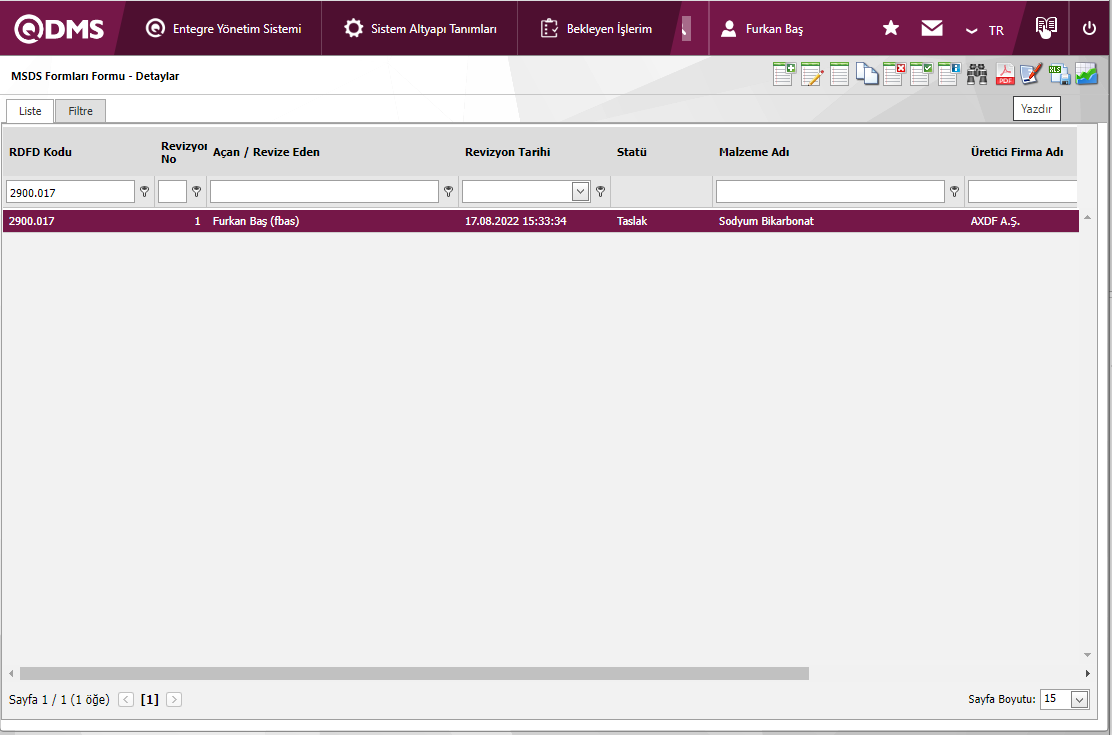
Task: Click the Malzeme Adı filter input
Action: pyautogui.click(x=830, y=192)
